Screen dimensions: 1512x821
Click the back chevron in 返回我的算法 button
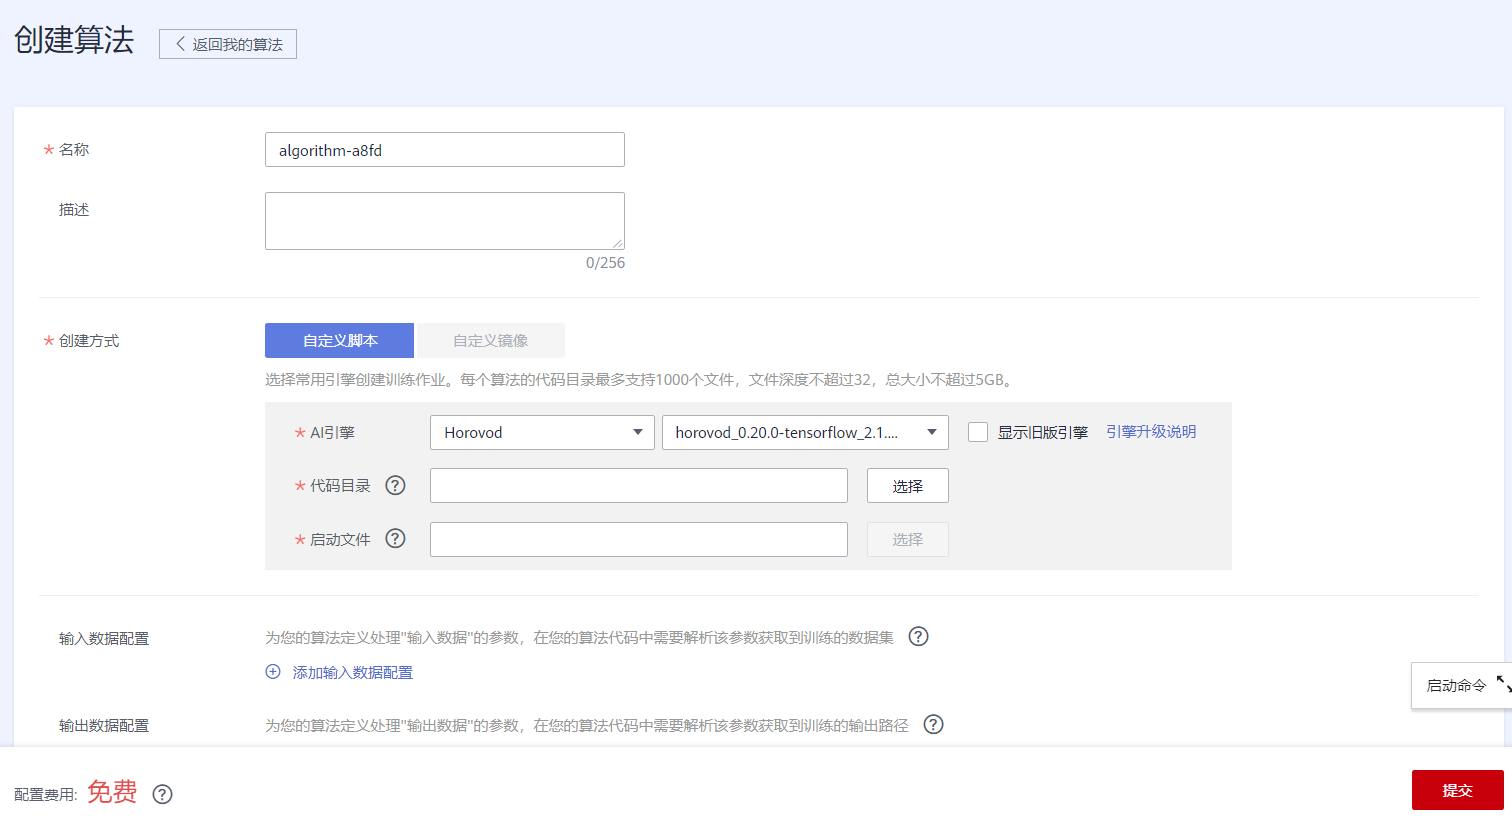[178, 44]
